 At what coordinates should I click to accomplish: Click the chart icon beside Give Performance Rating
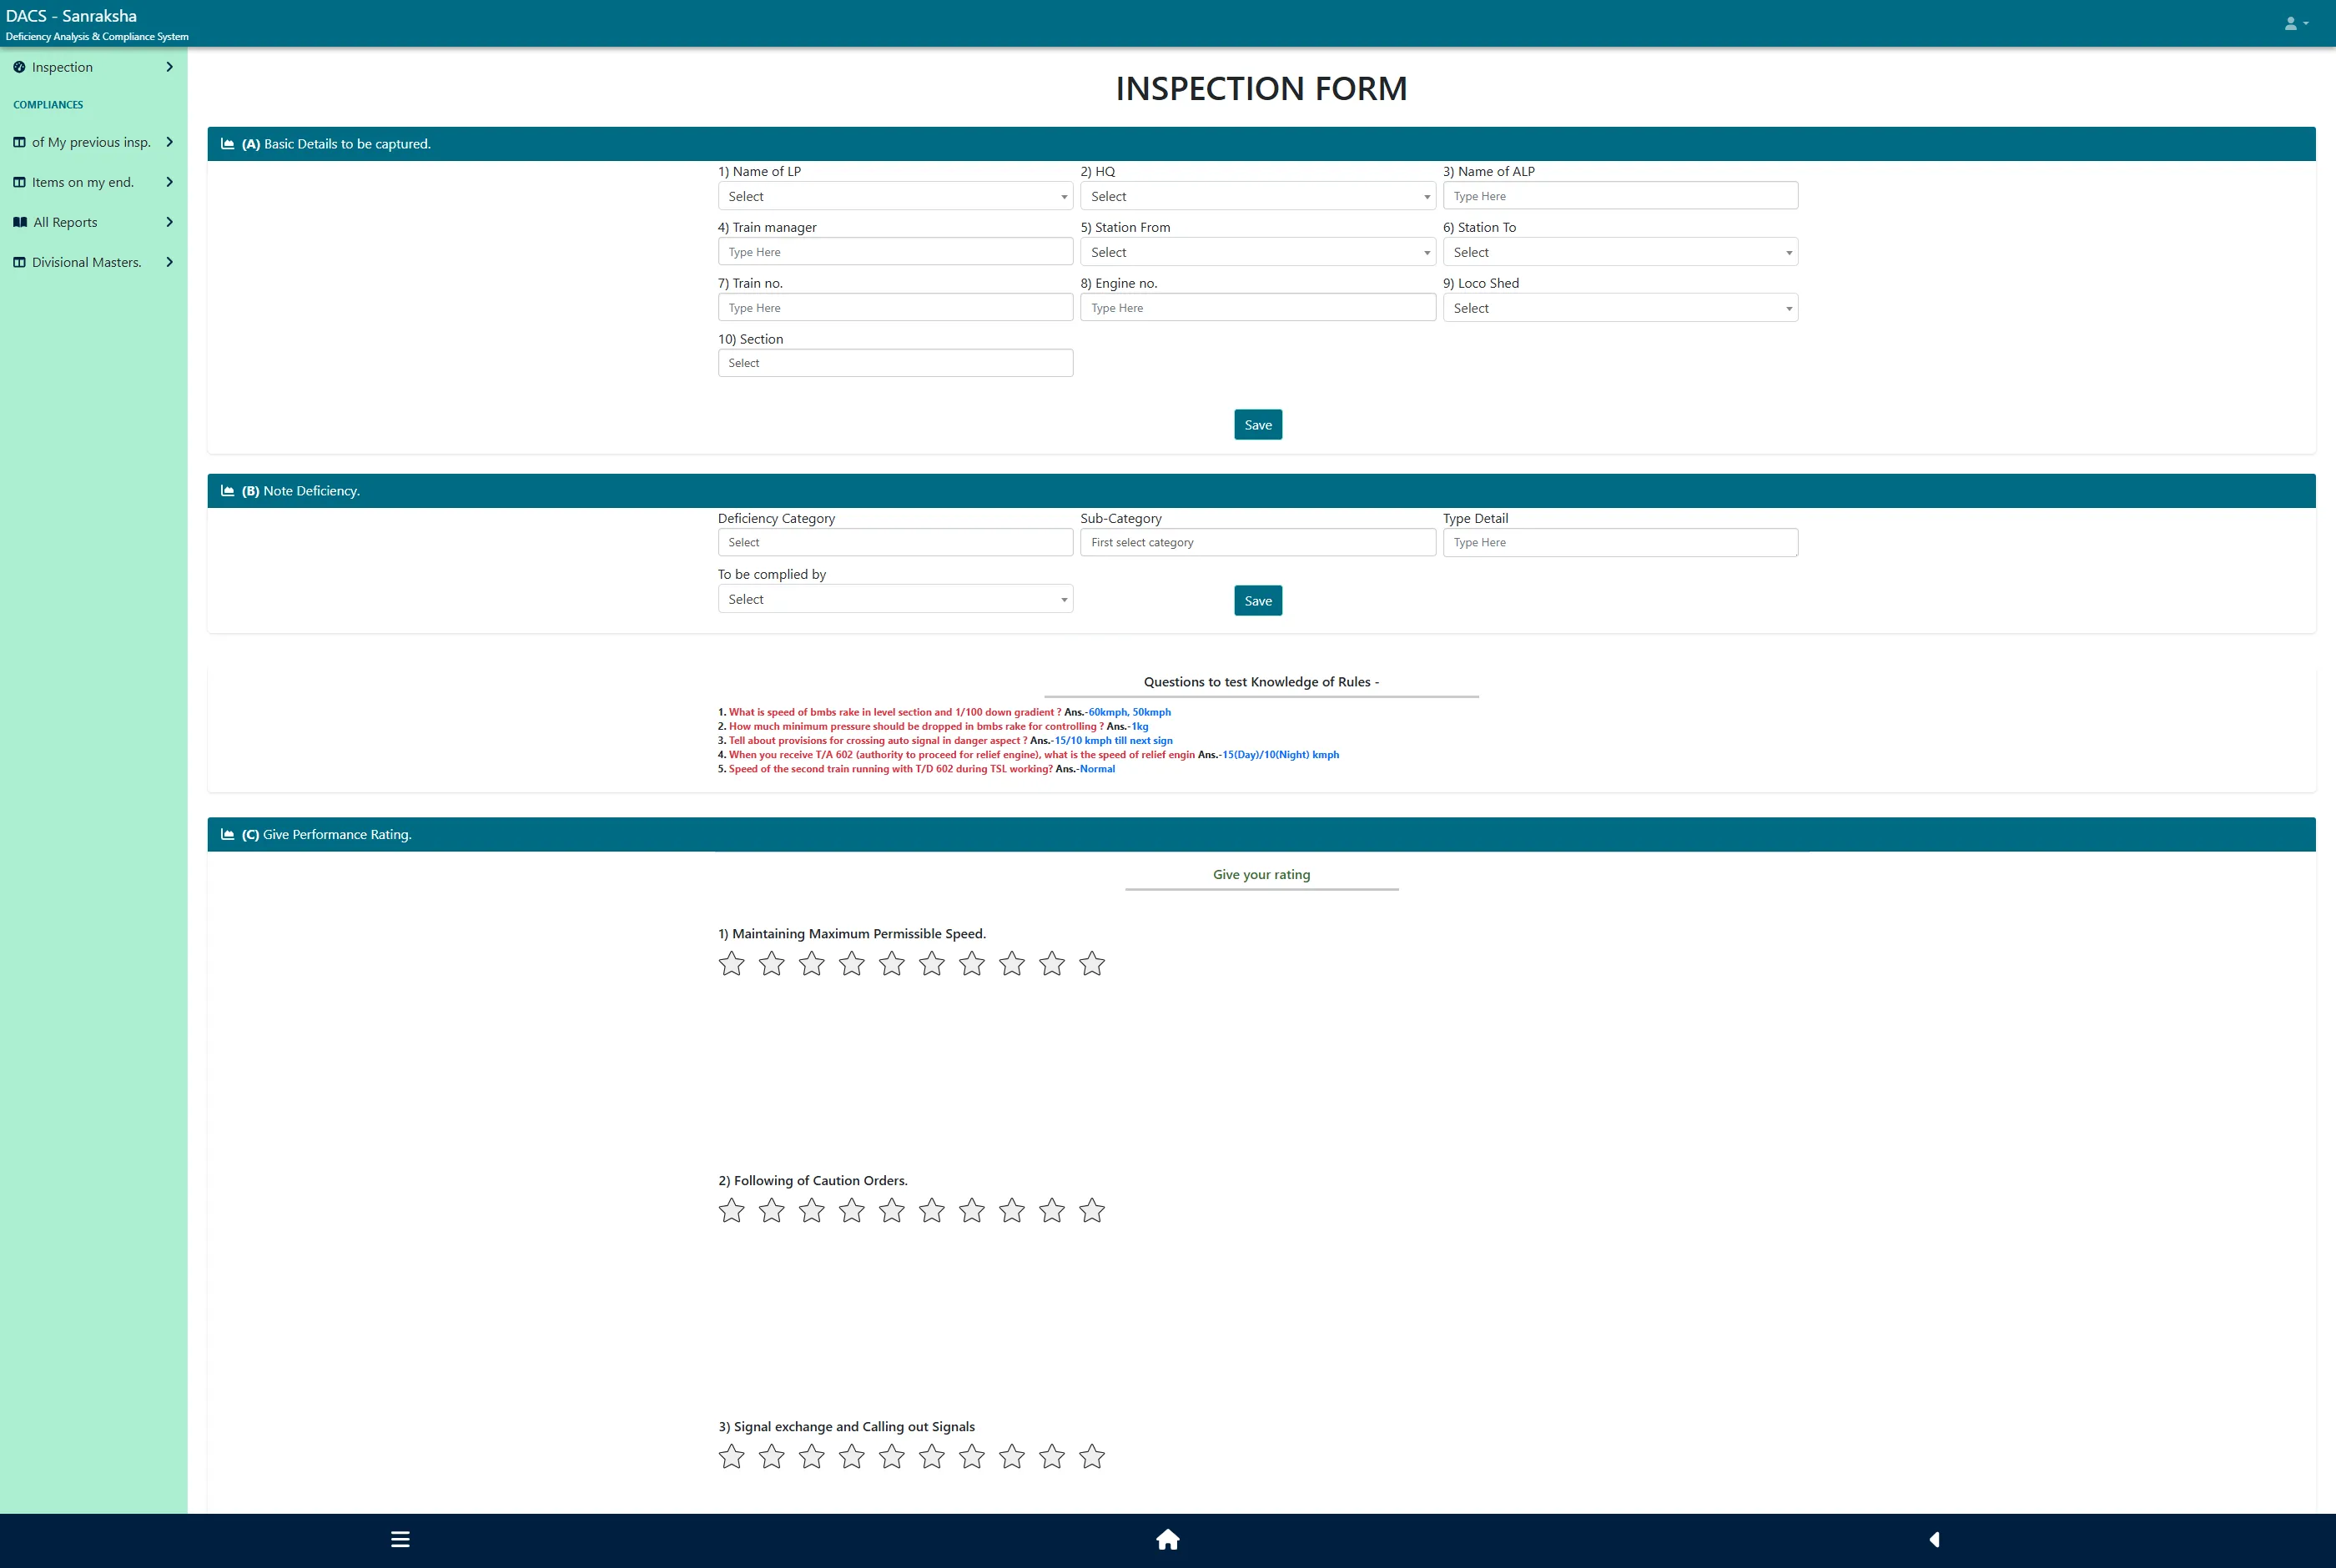coord(228,834)
